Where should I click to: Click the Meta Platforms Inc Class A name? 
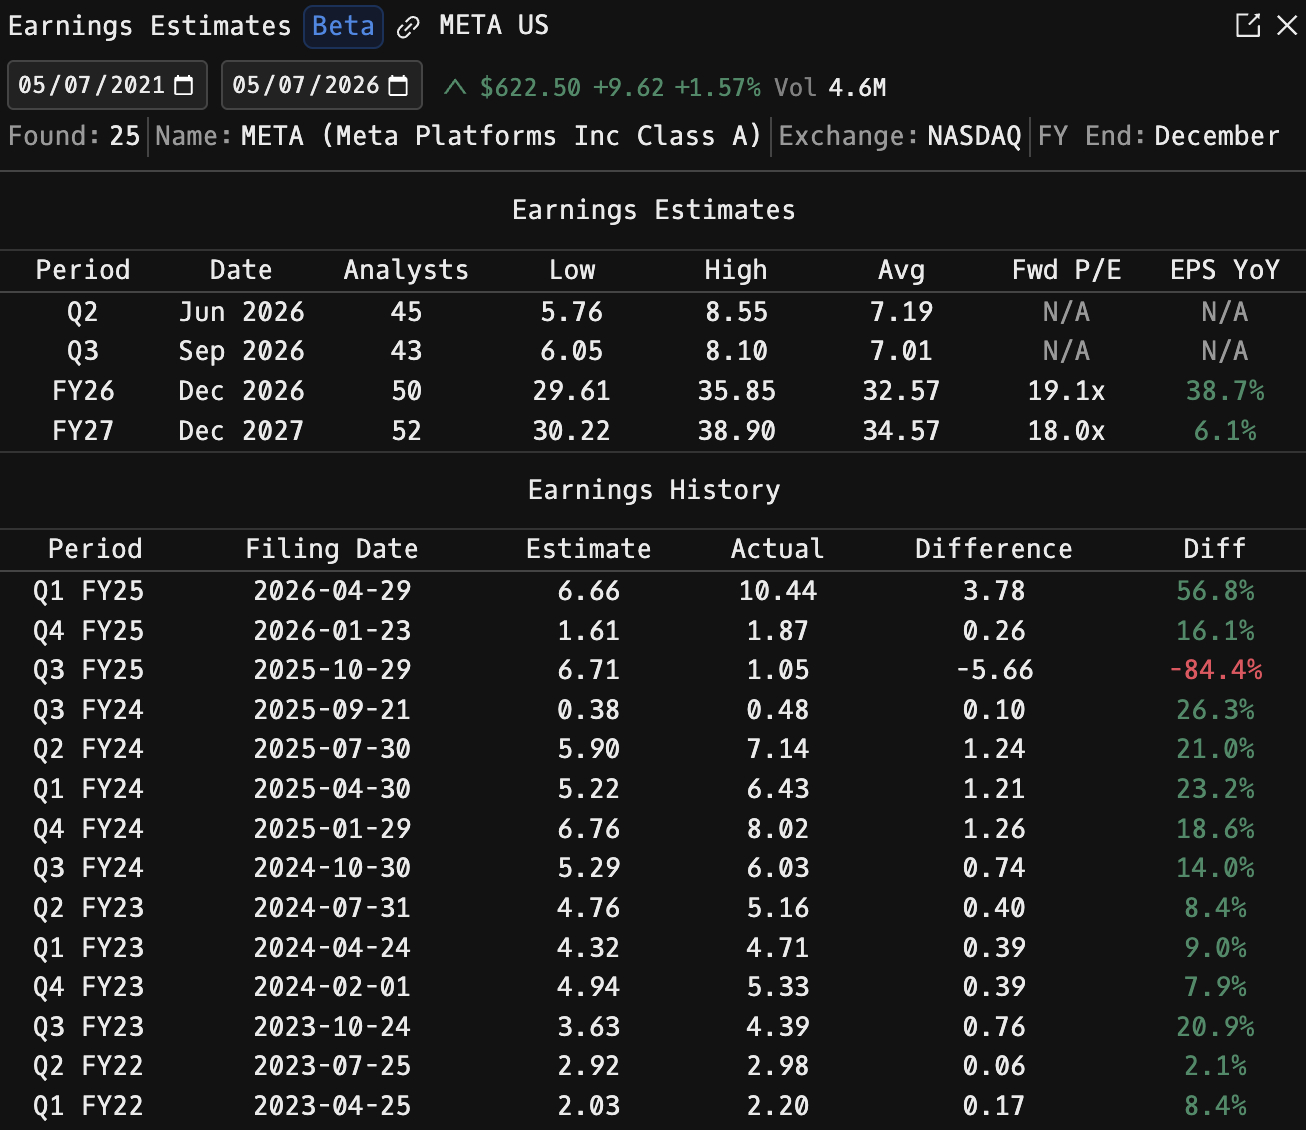501,136
